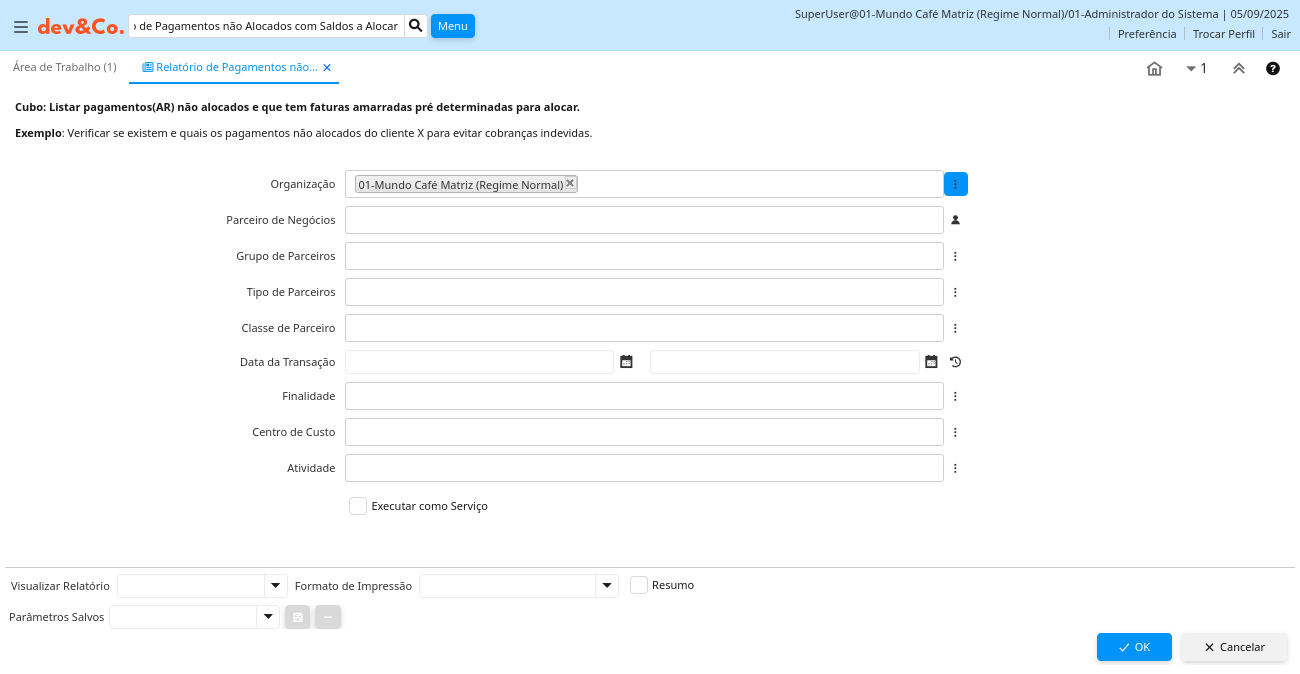Focus the Centro de Custo field
The image size is (1300, 674).
coord(644,432)
